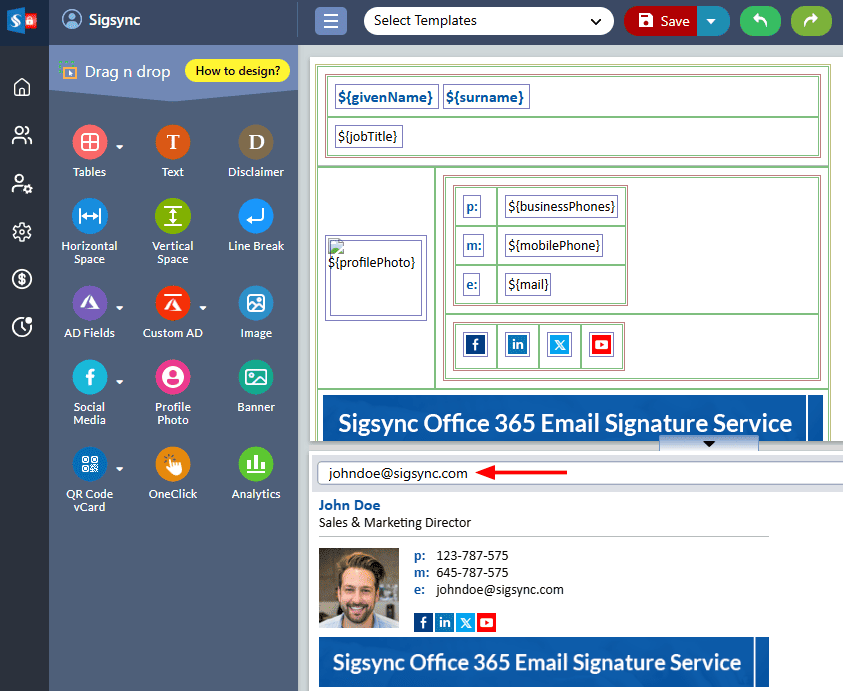Open the Select Templates dropdown
Screen dimensions: 843x691
488,21
